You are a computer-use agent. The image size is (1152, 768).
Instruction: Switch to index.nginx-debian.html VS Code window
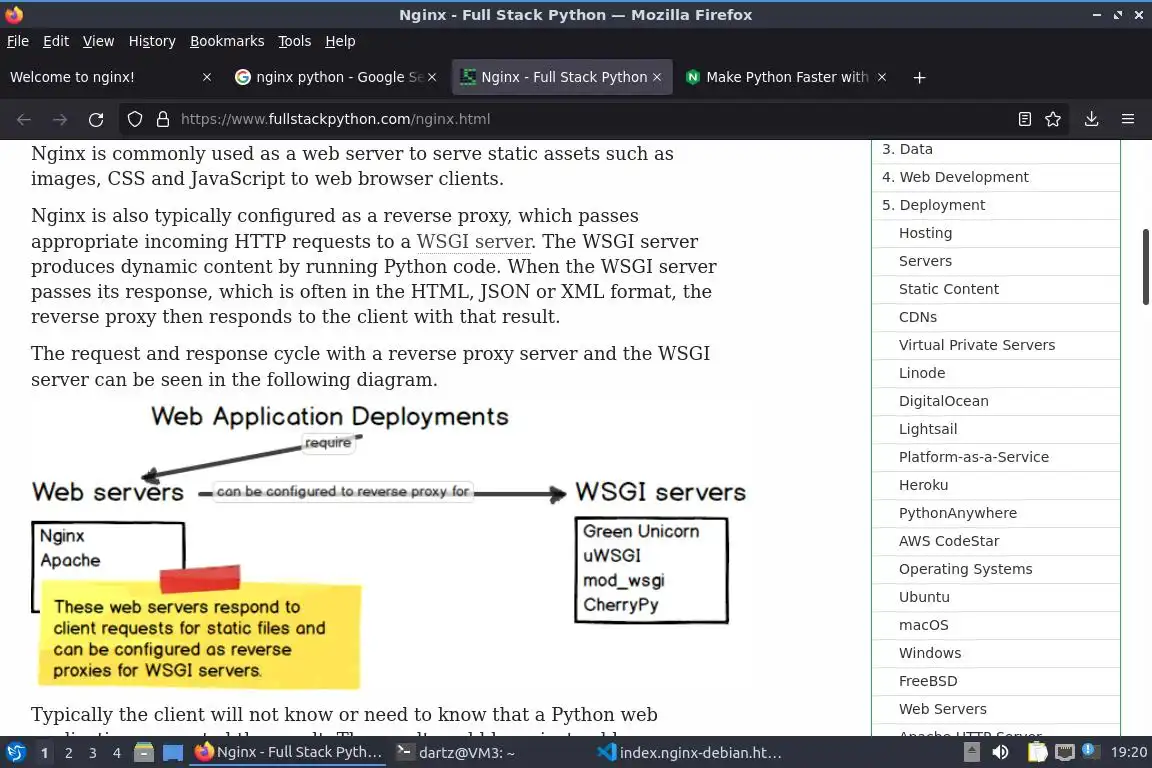[689, 753]
